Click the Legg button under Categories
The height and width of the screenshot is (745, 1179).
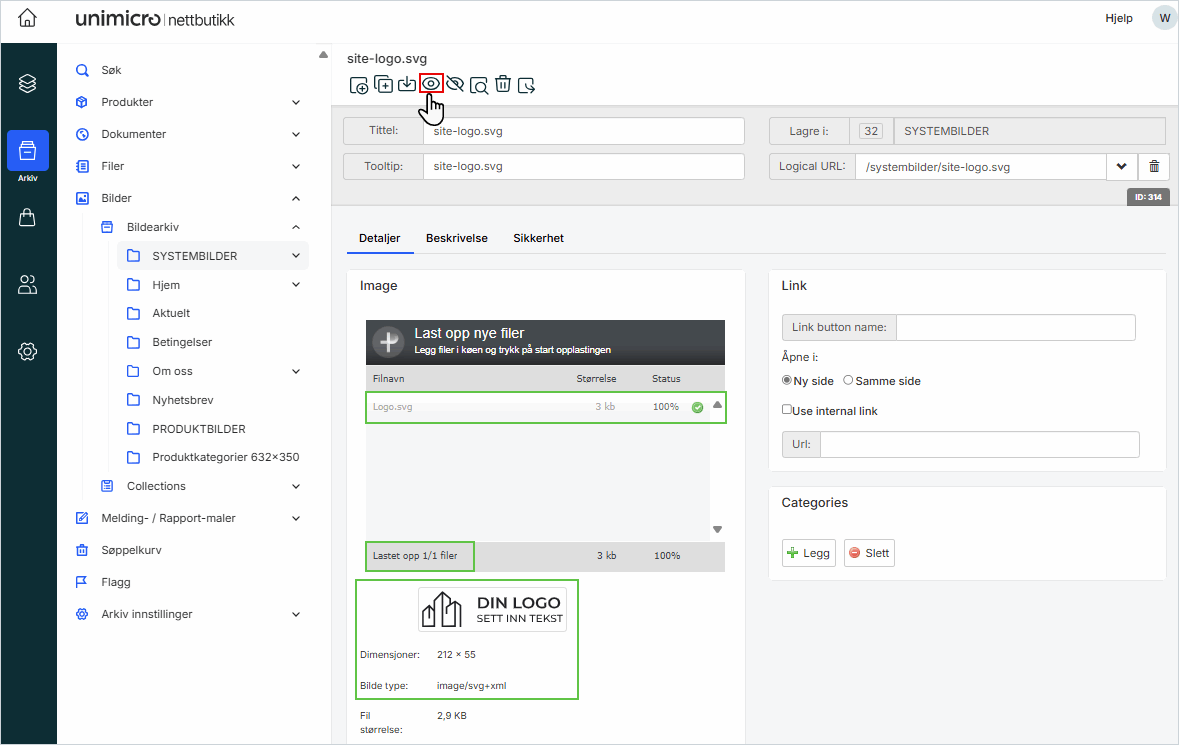pos(808,553)
